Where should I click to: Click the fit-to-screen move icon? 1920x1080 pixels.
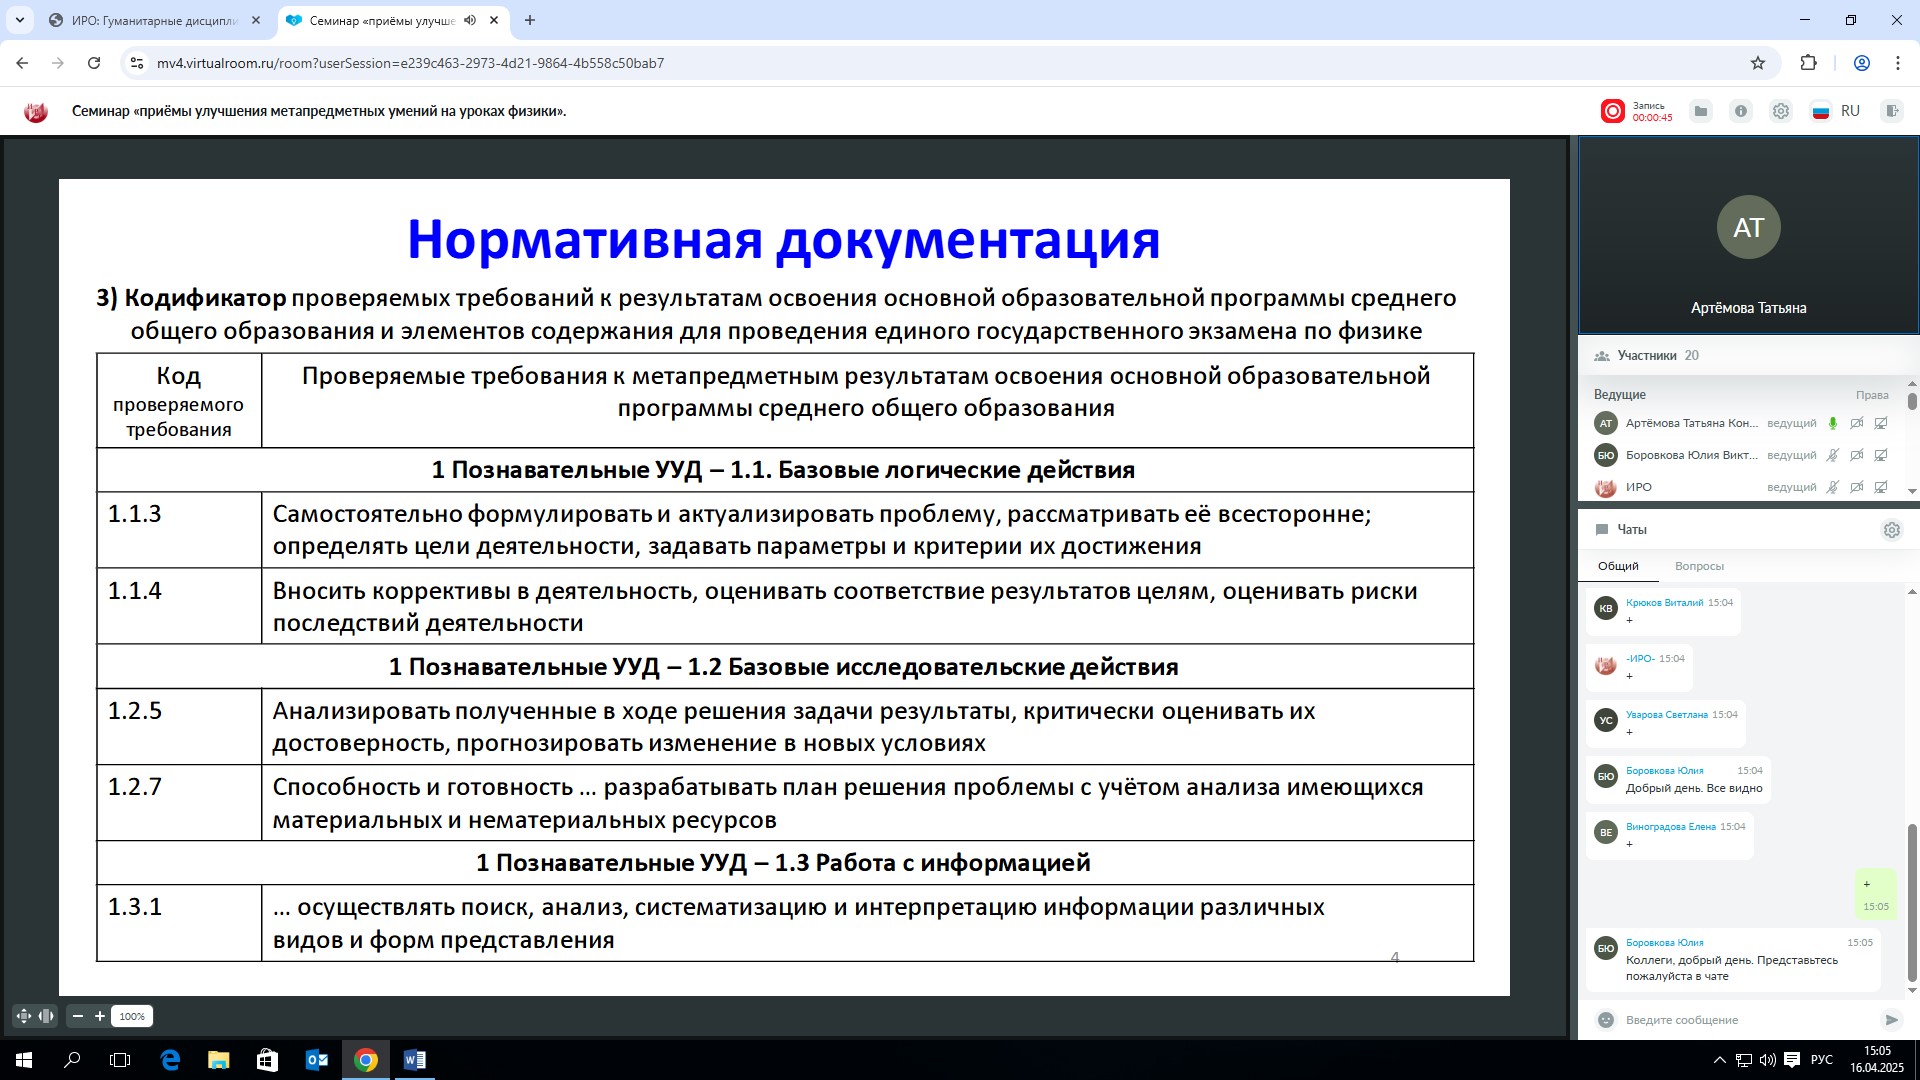click(24, 1016)
